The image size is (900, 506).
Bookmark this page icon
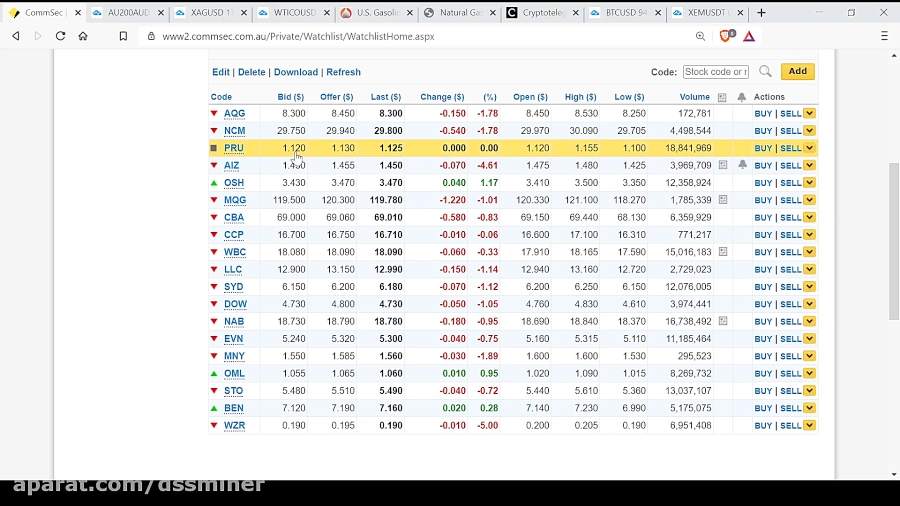(x=123, y=36)
